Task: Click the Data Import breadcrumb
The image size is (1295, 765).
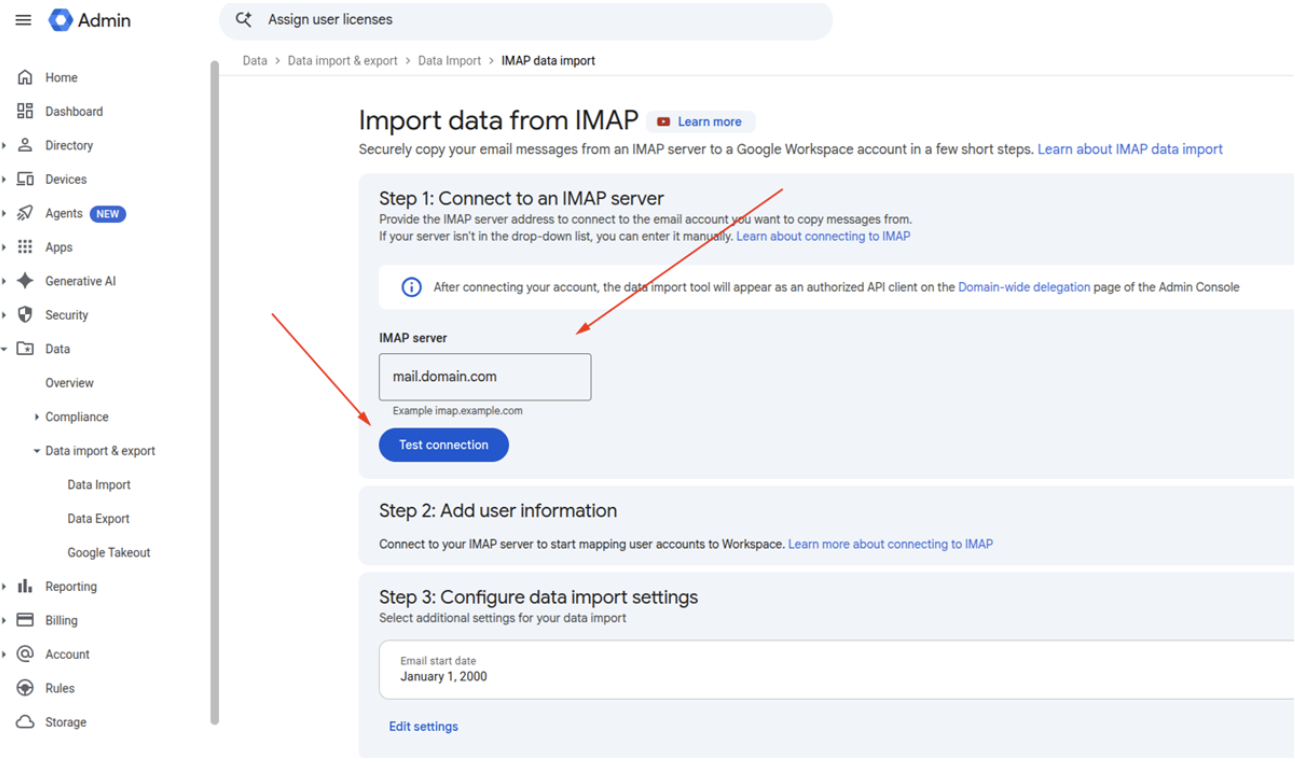Action: pos(449,61)
